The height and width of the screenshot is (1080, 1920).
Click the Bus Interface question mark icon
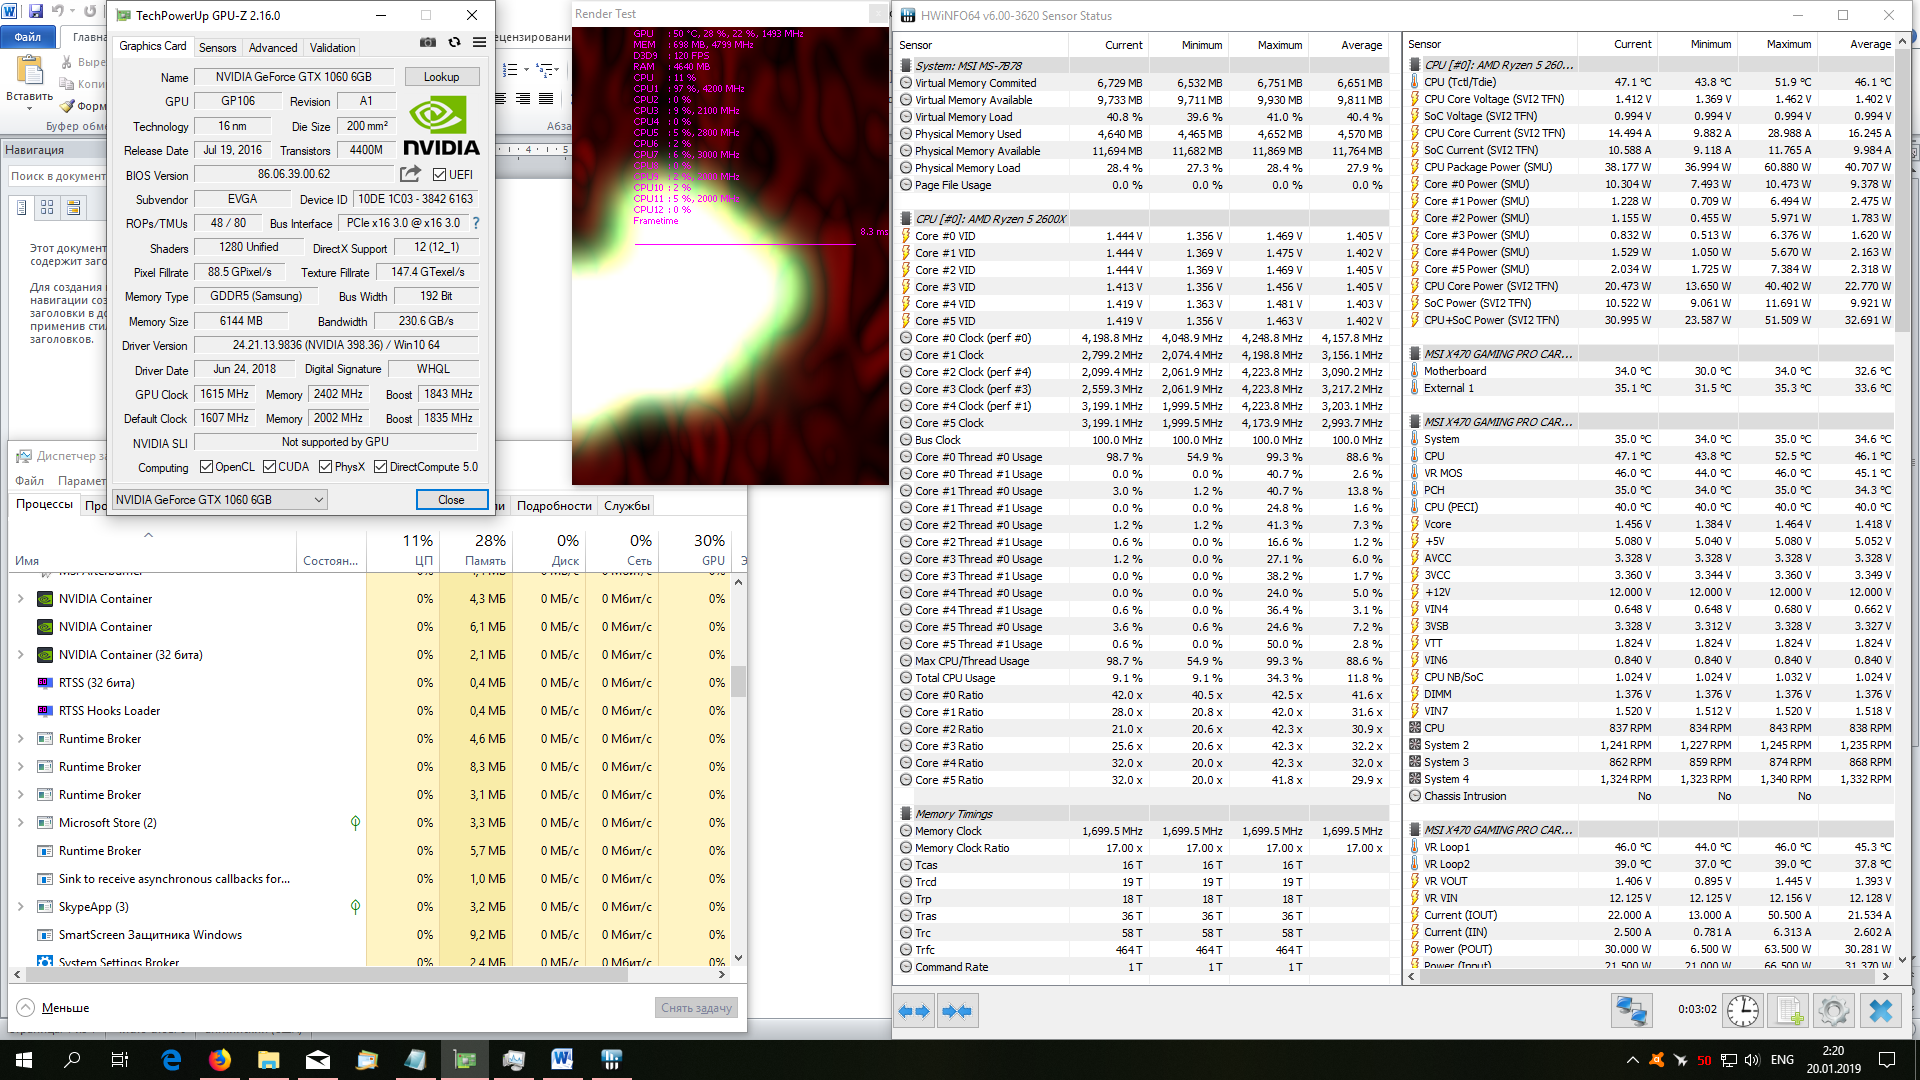476,223
